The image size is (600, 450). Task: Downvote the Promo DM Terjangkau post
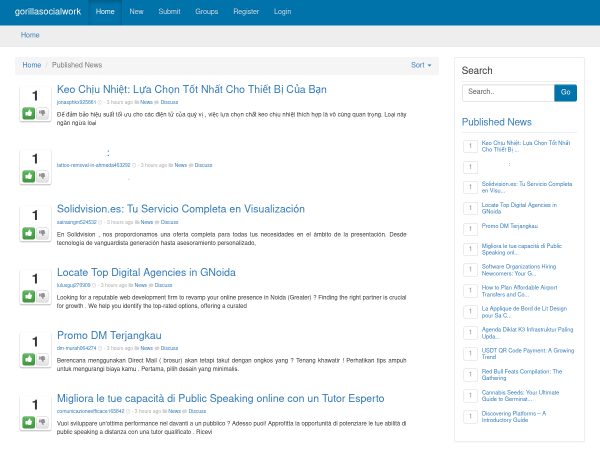42,359
